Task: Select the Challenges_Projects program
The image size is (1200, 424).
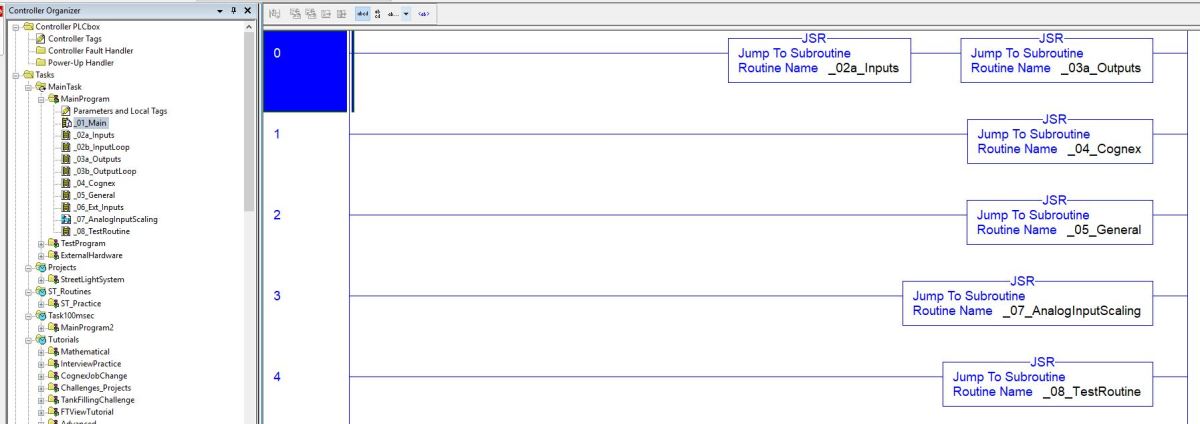Action: point(95,387)
